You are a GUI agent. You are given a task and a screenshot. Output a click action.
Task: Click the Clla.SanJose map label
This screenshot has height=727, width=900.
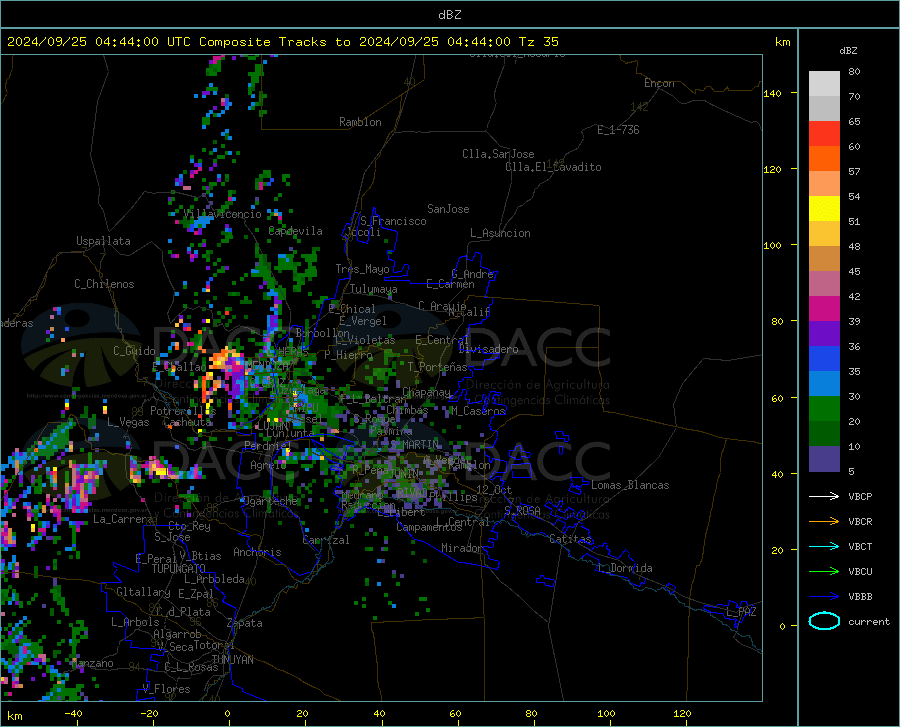coord(498,154)
